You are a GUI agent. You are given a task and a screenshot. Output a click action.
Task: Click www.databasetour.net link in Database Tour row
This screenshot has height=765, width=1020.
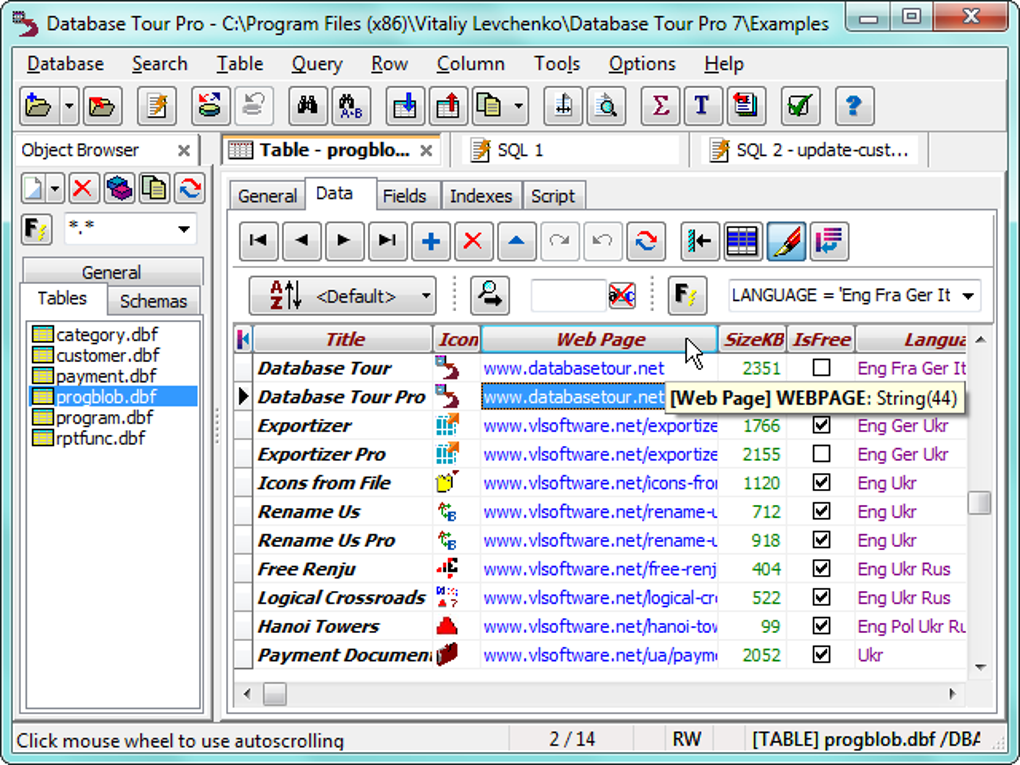573,368
